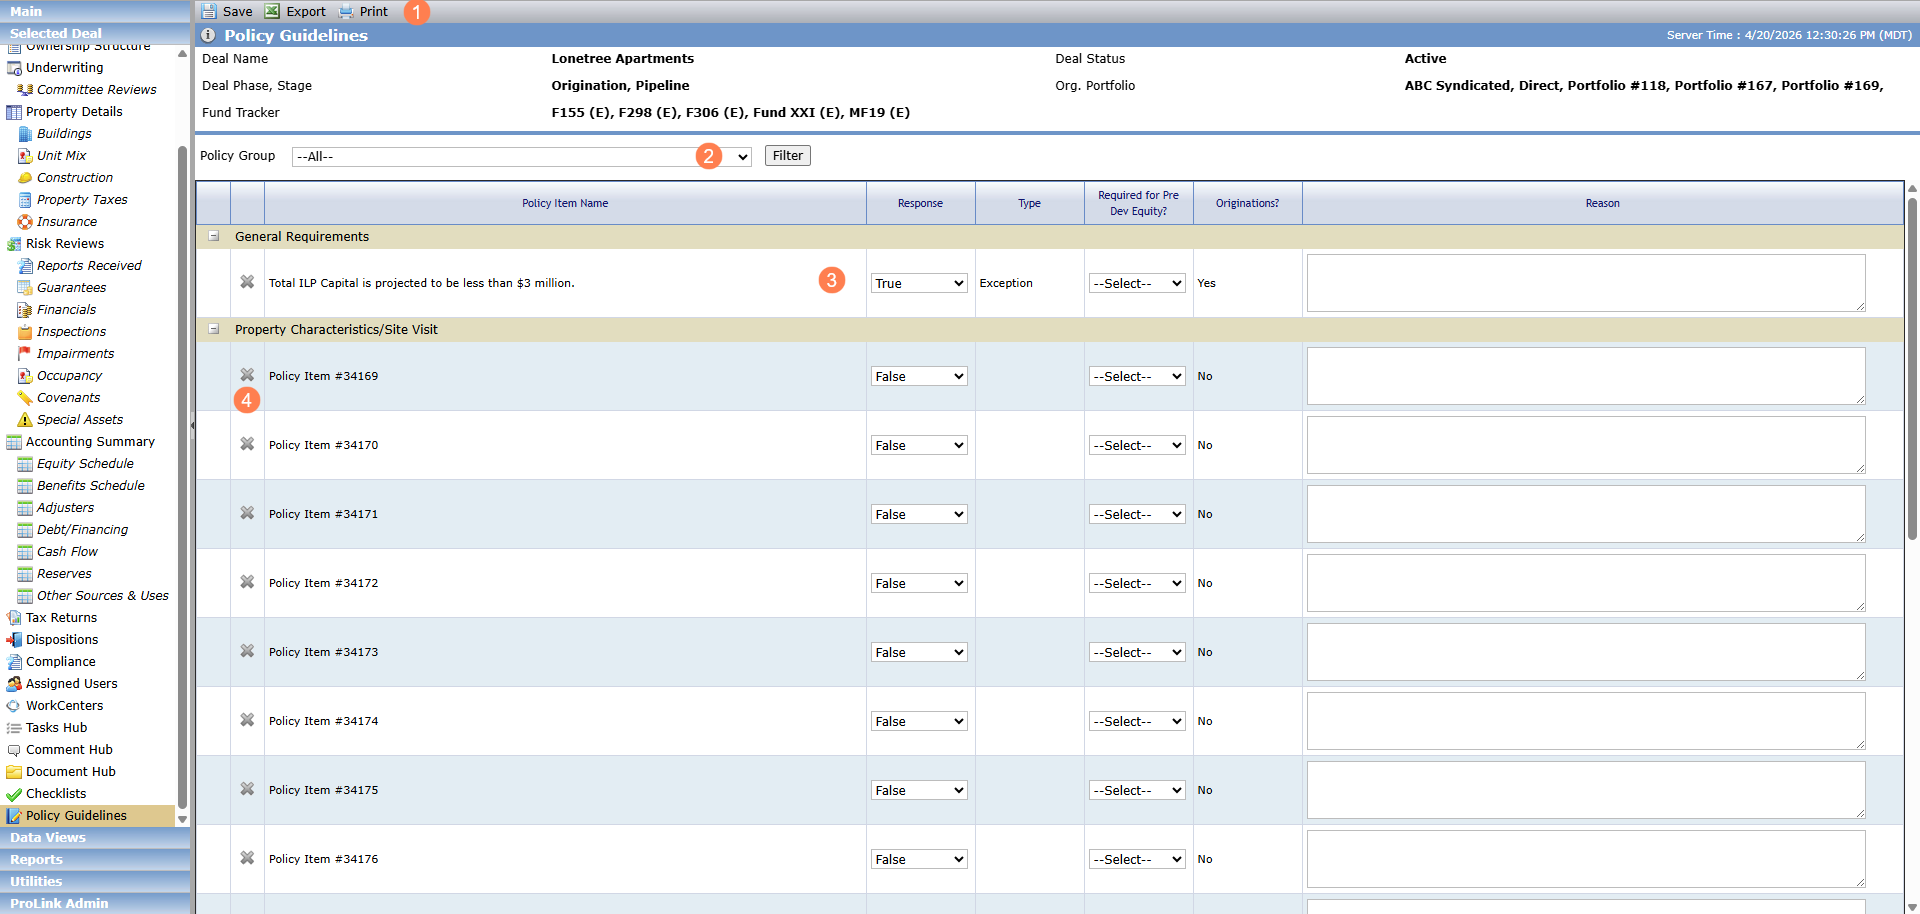Click the Export spreadsheet icon
This screenshot has height=914, width=1920.
272,11
